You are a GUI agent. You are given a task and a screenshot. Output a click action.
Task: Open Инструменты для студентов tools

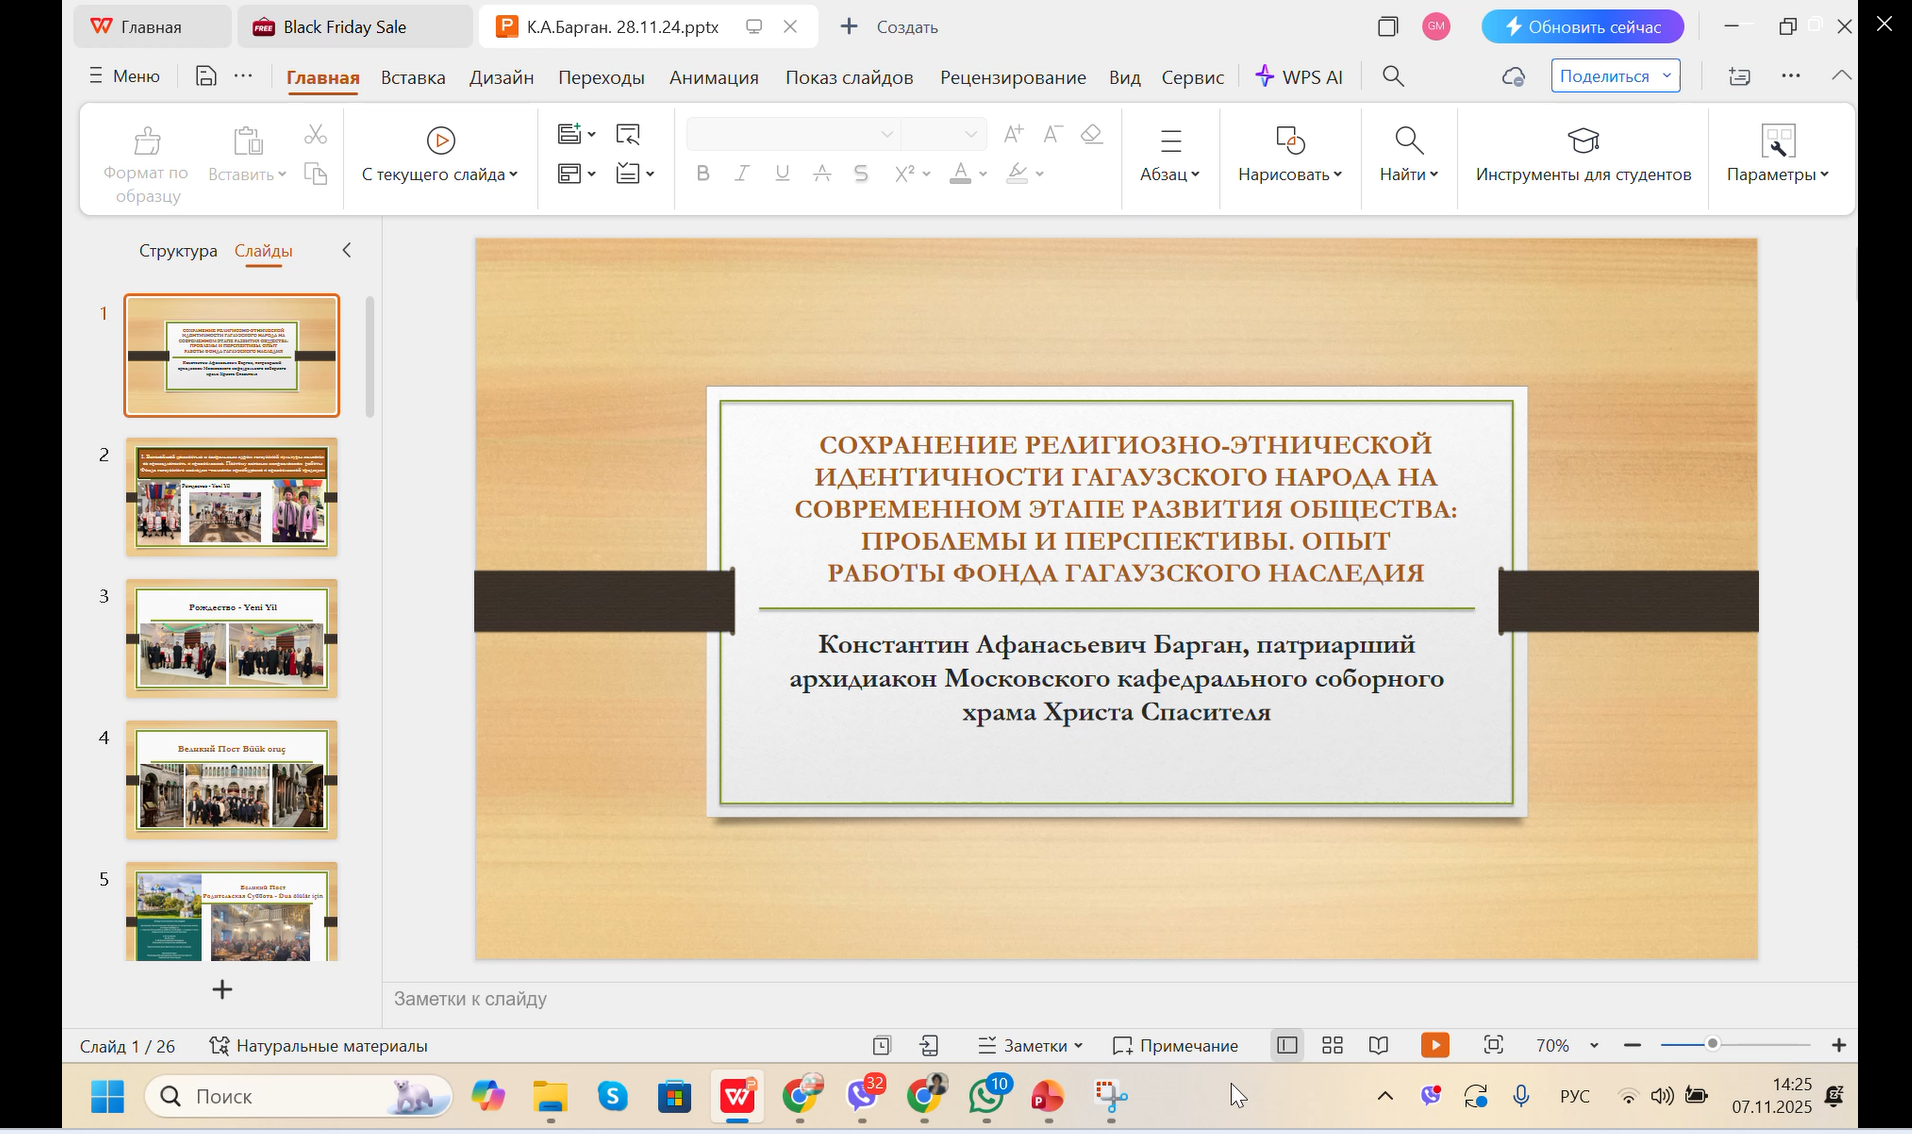(1583, 153)
